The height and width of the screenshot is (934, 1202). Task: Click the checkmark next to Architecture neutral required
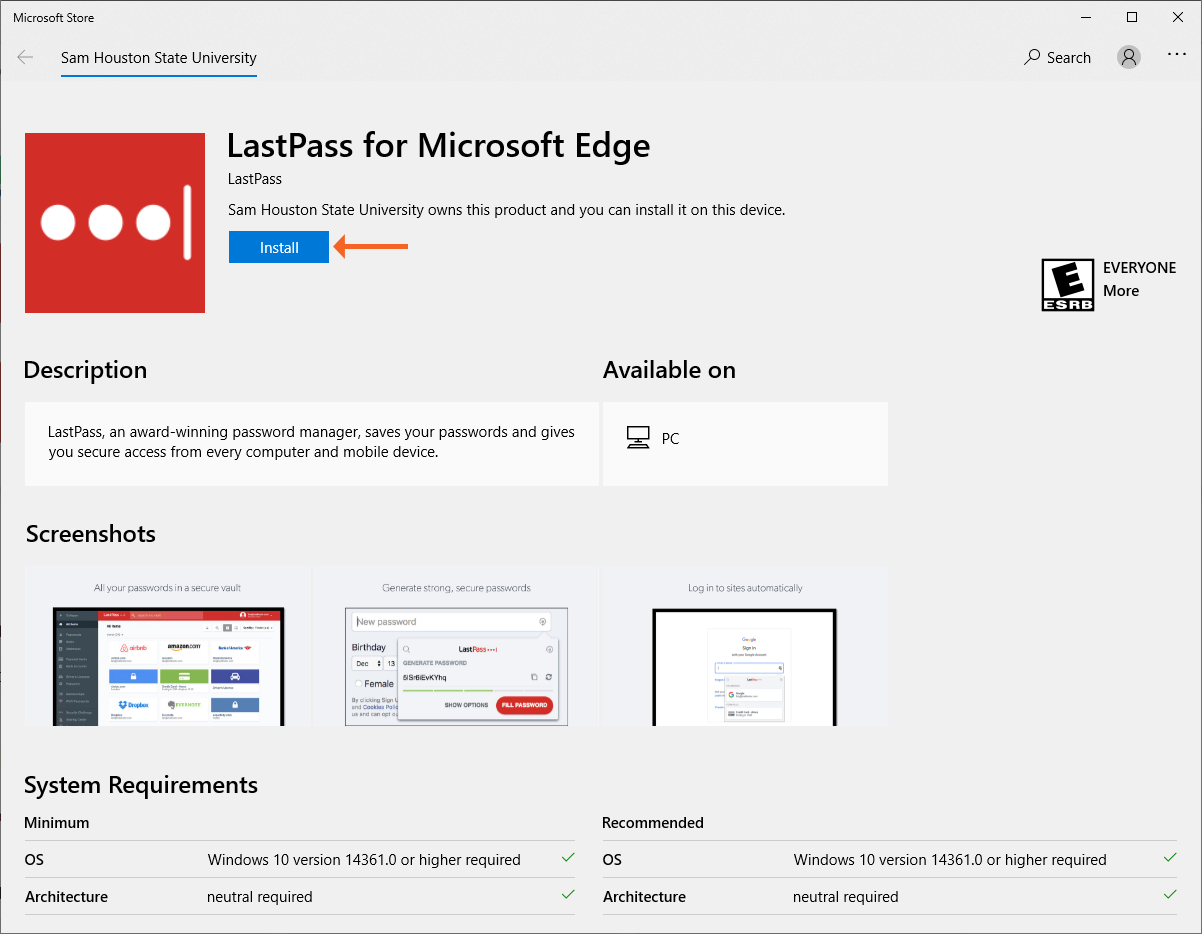pos(568,894)
